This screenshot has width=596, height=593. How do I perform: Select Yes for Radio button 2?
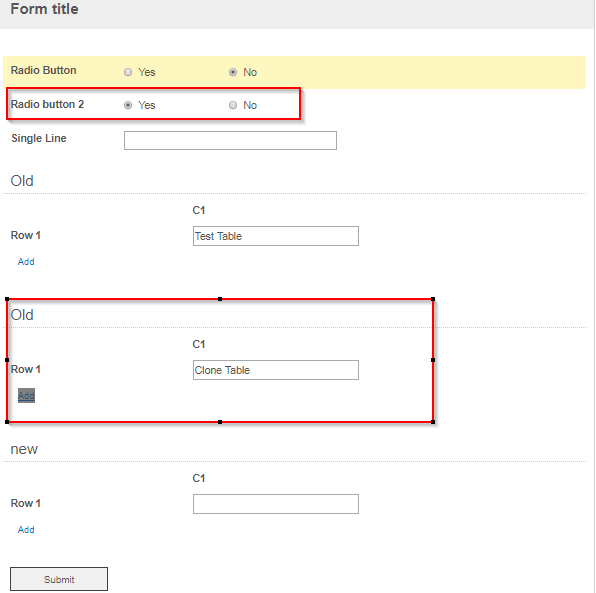pos(128,105)
